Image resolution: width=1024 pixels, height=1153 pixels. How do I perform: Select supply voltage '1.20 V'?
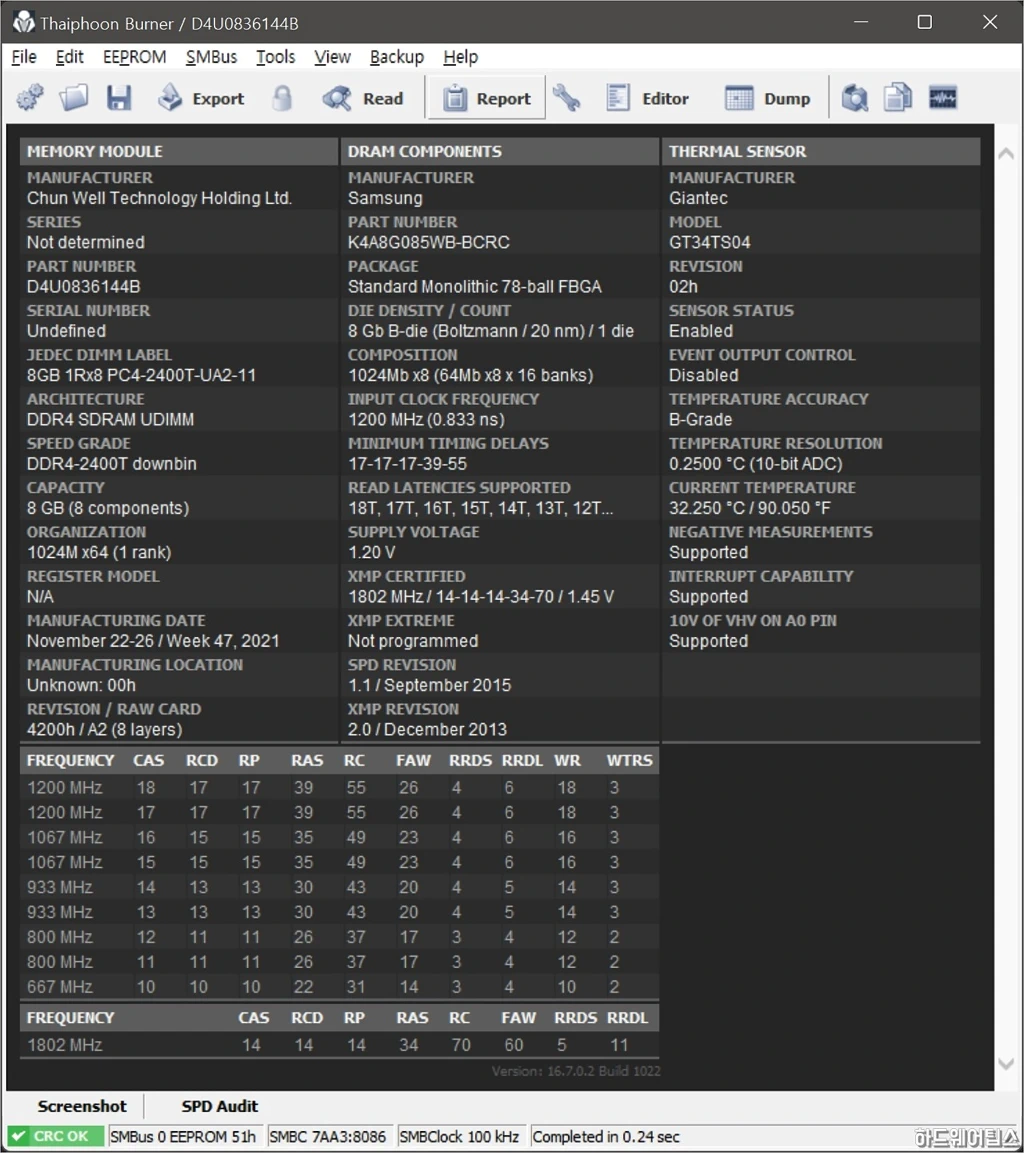(x=371, y=552)
